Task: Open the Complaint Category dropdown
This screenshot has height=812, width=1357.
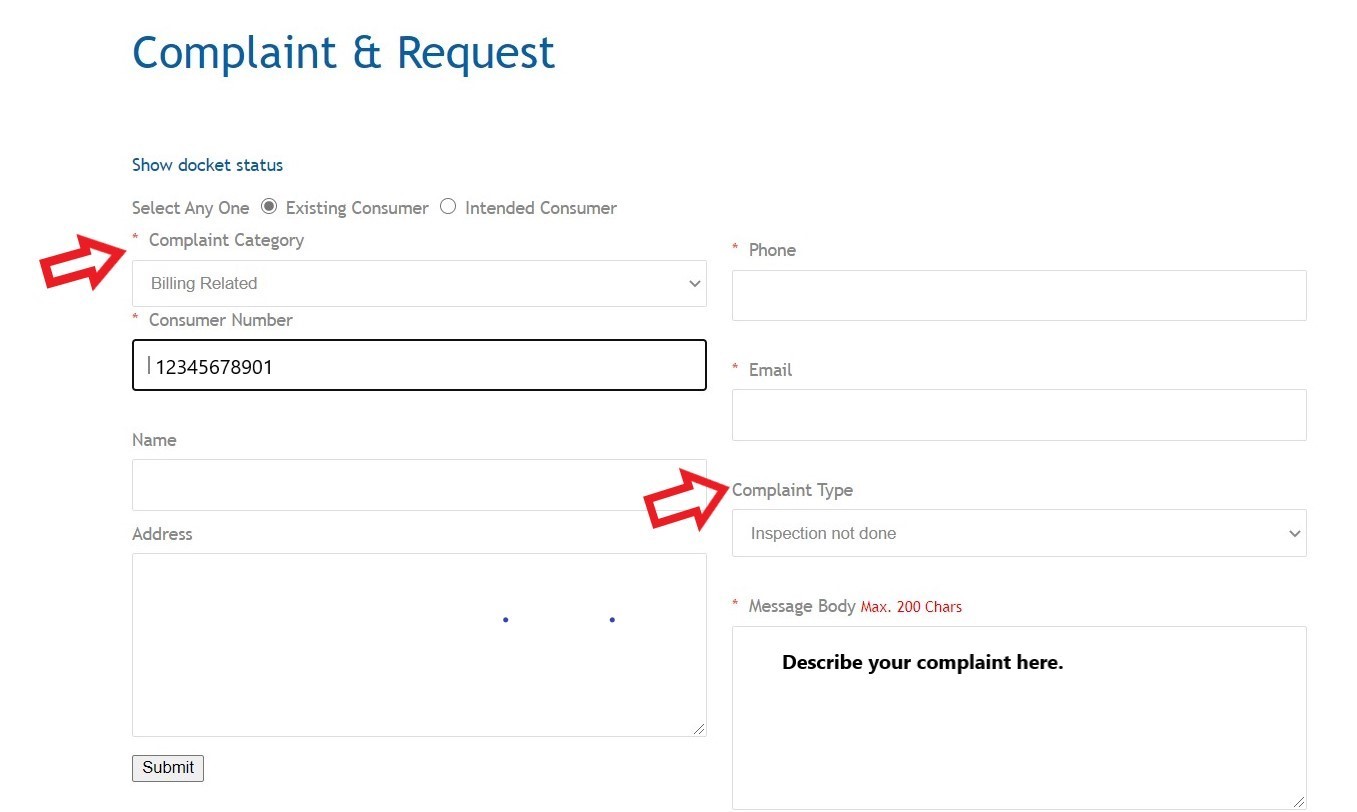Action: point(419,284)
